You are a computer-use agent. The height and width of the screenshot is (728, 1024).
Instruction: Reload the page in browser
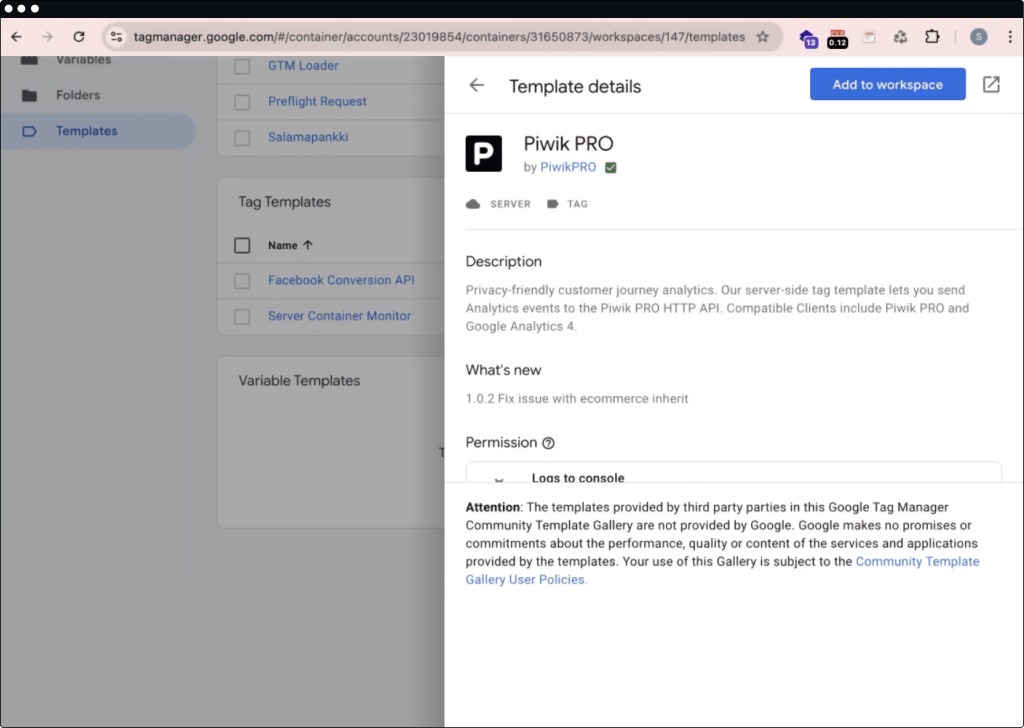[79, 37]
